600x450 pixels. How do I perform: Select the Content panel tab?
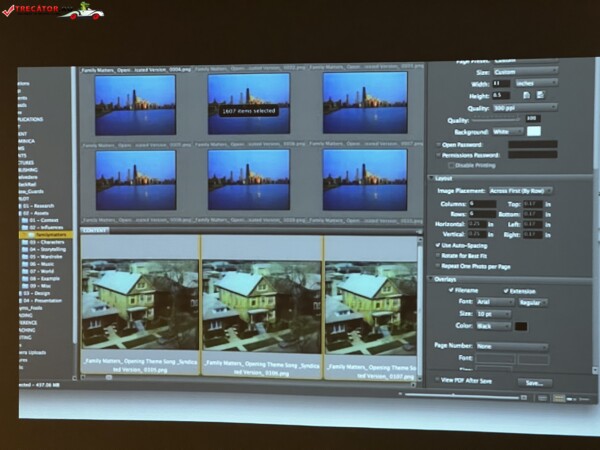pyautogui.click(x=95, y=229)
